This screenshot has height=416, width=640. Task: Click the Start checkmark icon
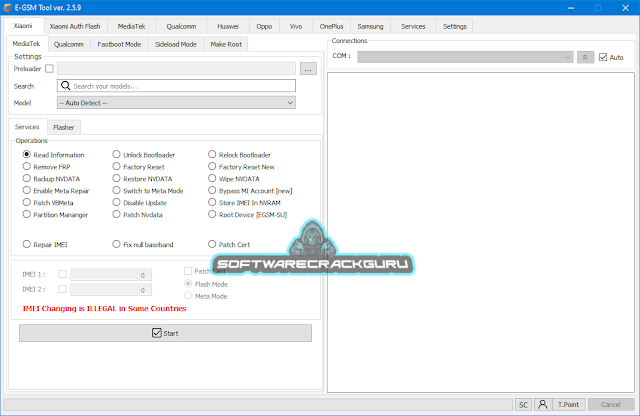pos(156,333)
